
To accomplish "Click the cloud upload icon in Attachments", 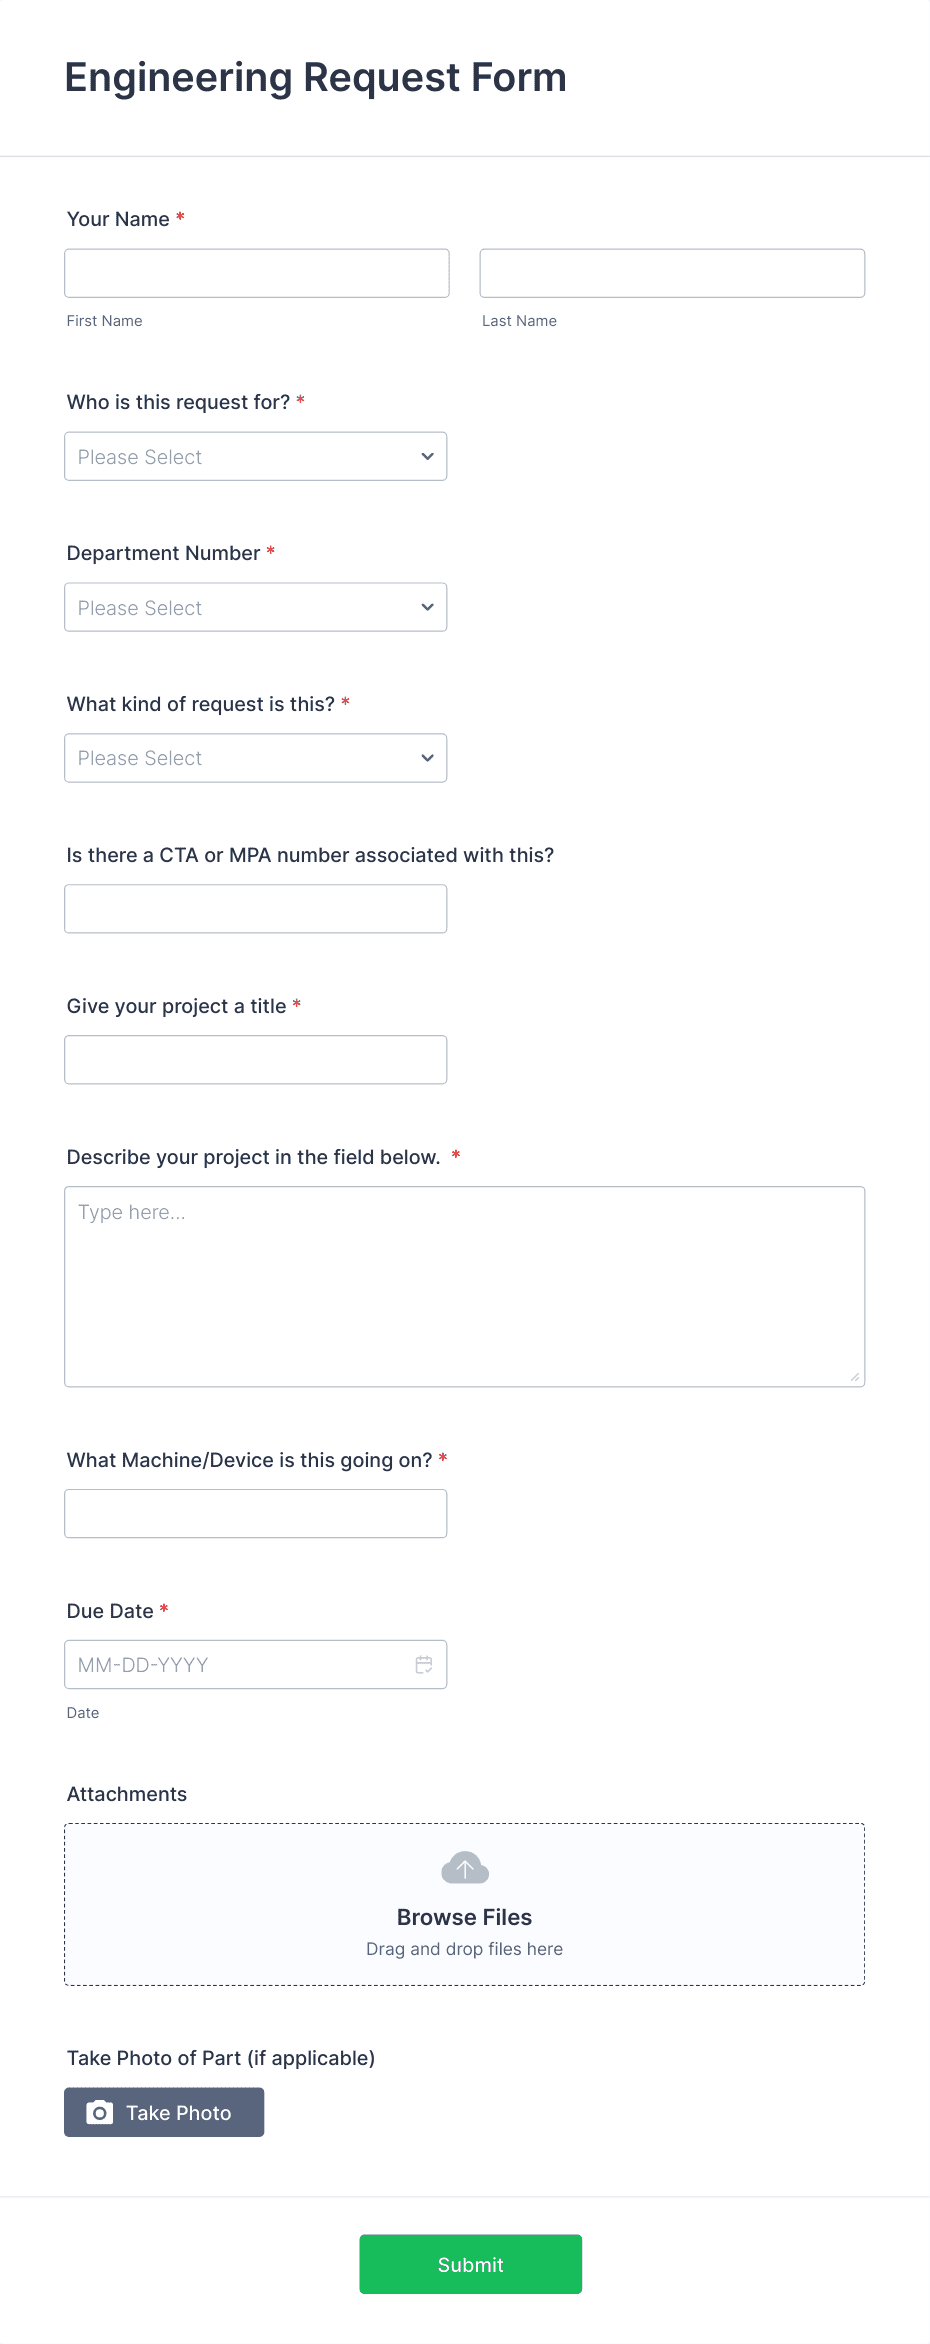I will pyautogui.click(x=464, y=1866).
